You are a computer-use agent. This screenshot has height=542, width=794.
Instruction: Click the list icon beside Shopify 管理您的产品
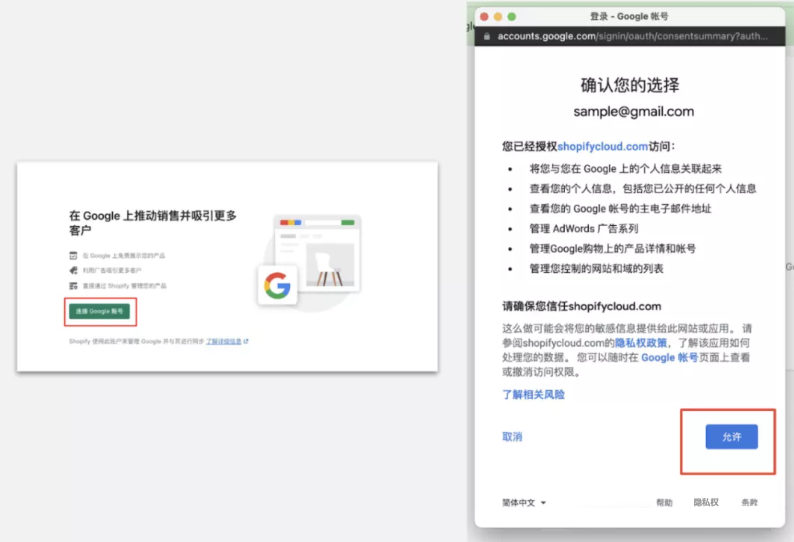tap(73, 286)
